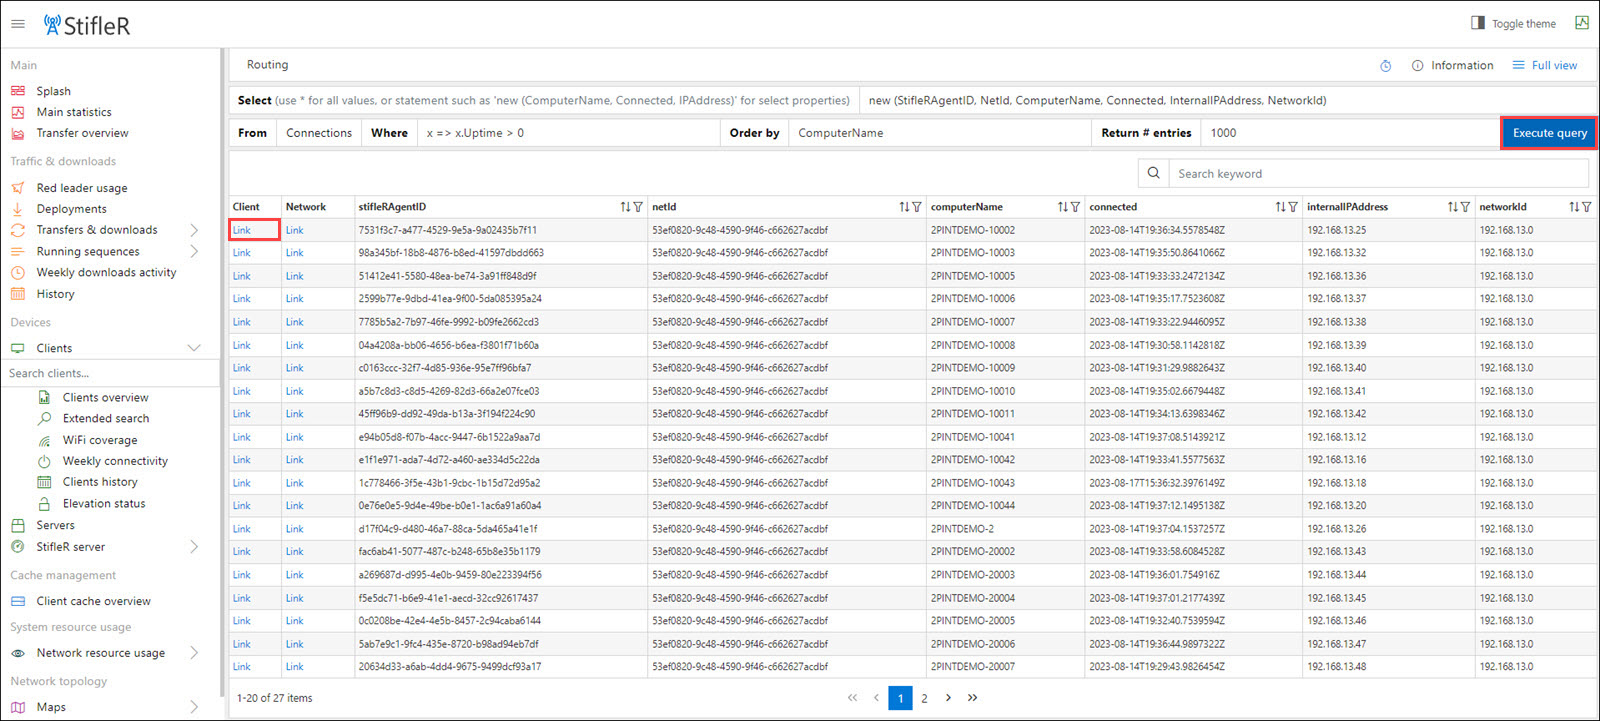Image resolution: width=1600 pixels, height=721 pixels.
Task: Jump to the last results page
Action: 972,698
